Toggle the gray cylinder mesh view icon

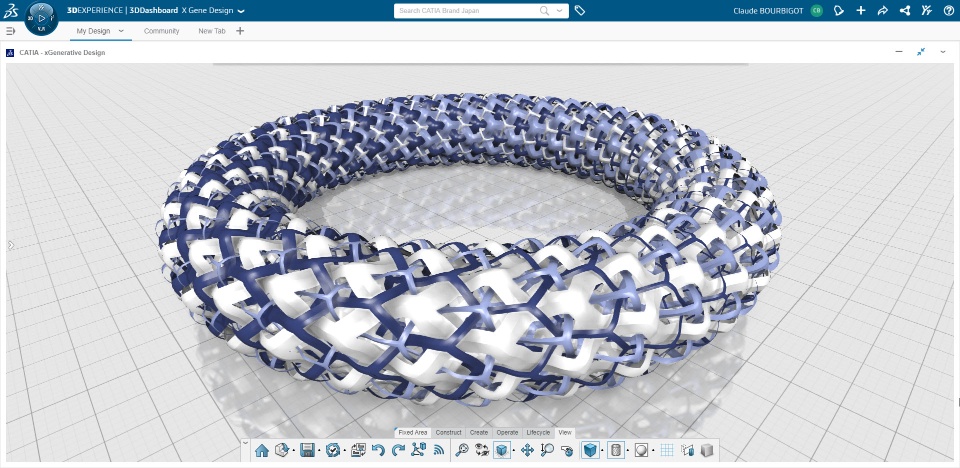click(x=617, y=450)
